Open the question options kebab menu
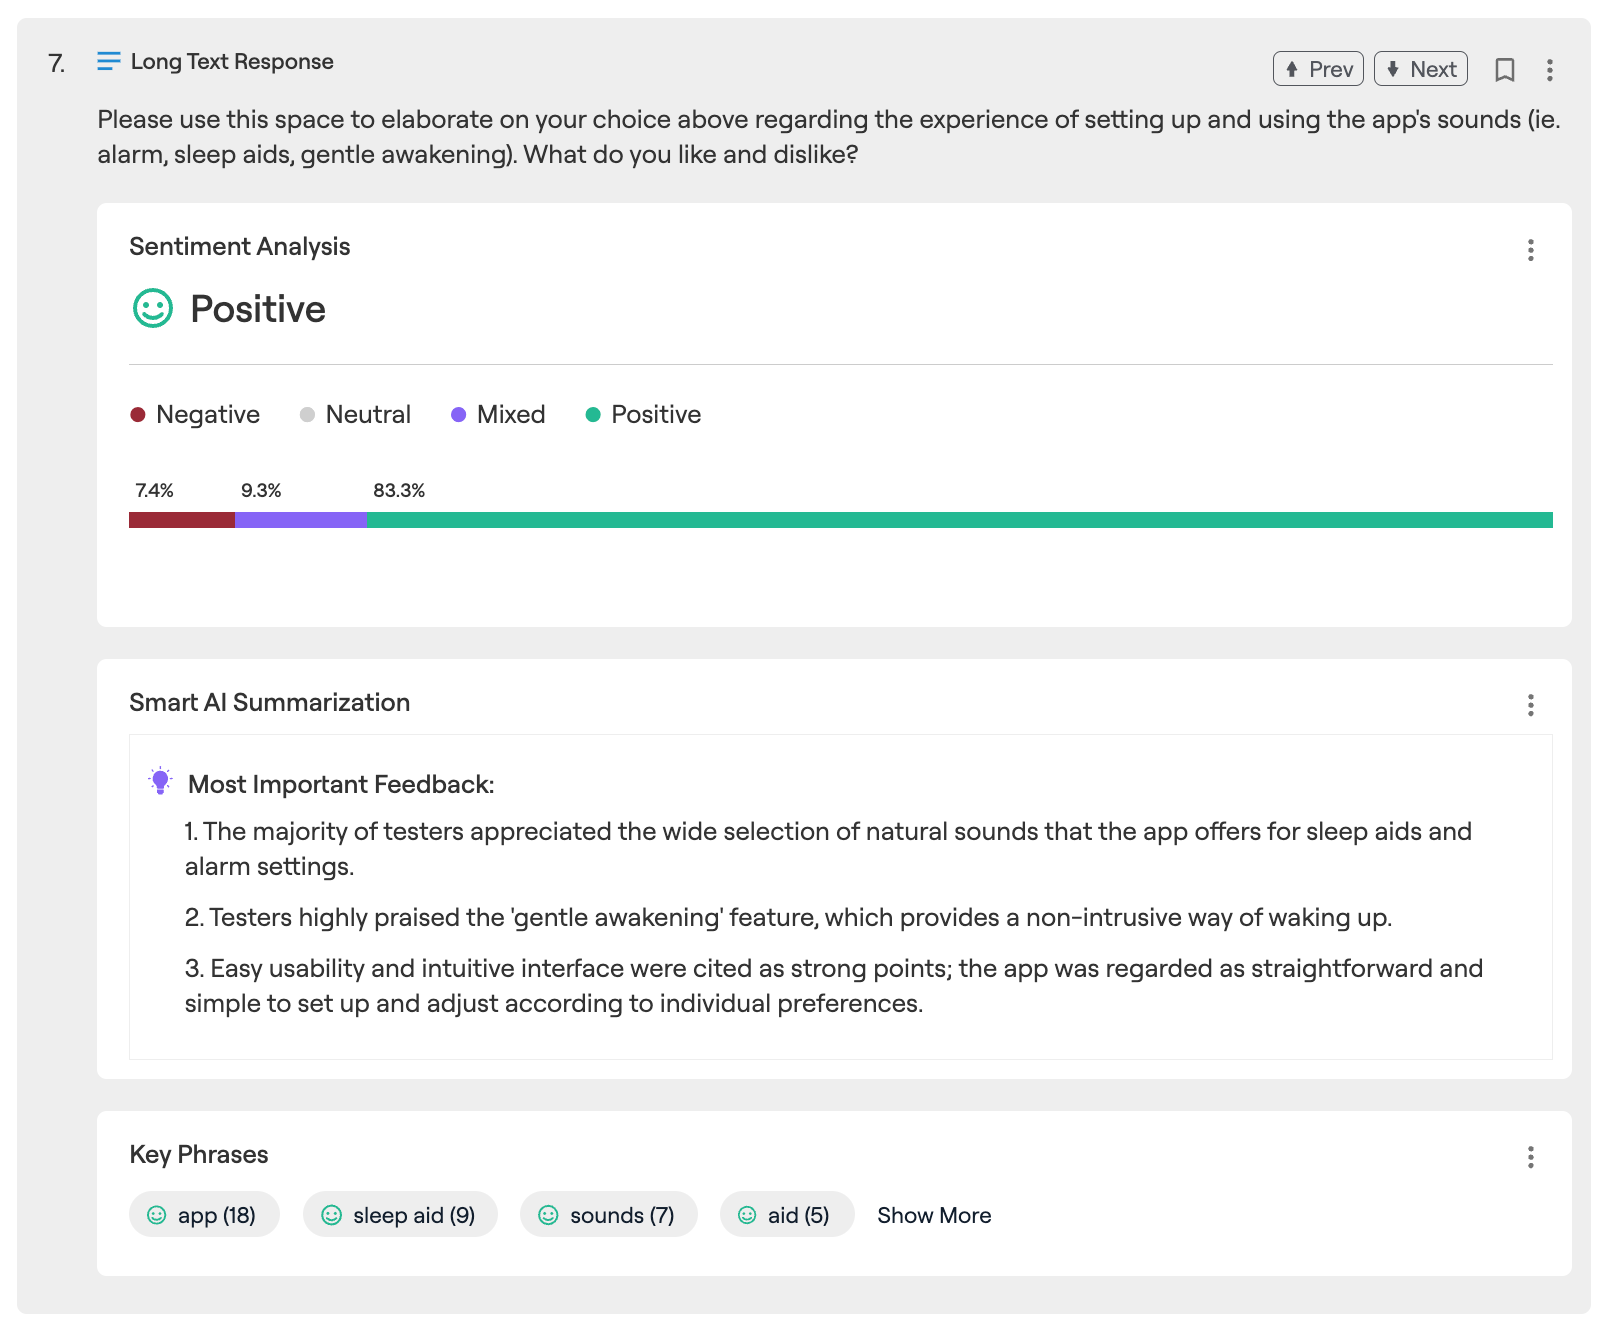 [1549, 70]
